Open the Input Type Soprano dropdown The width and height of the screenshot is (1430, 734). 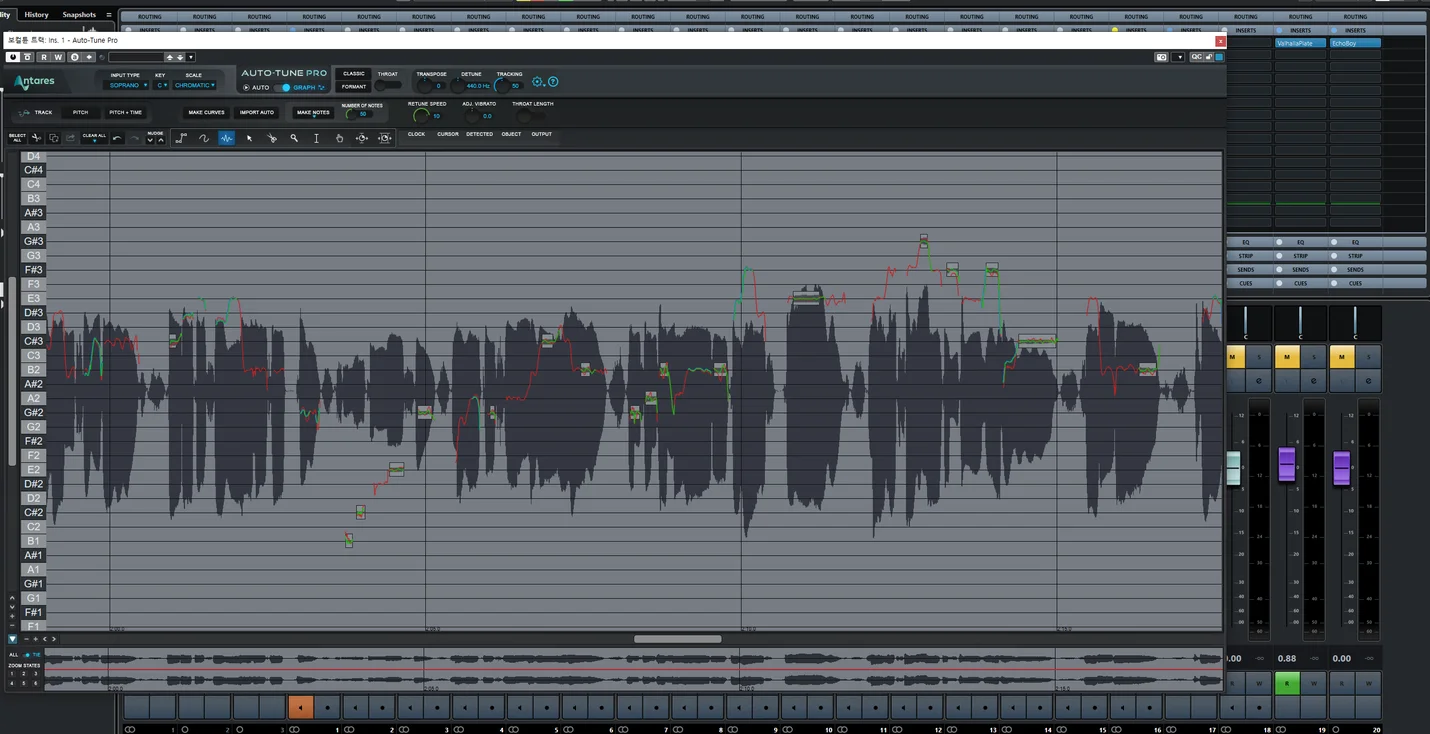128,85
